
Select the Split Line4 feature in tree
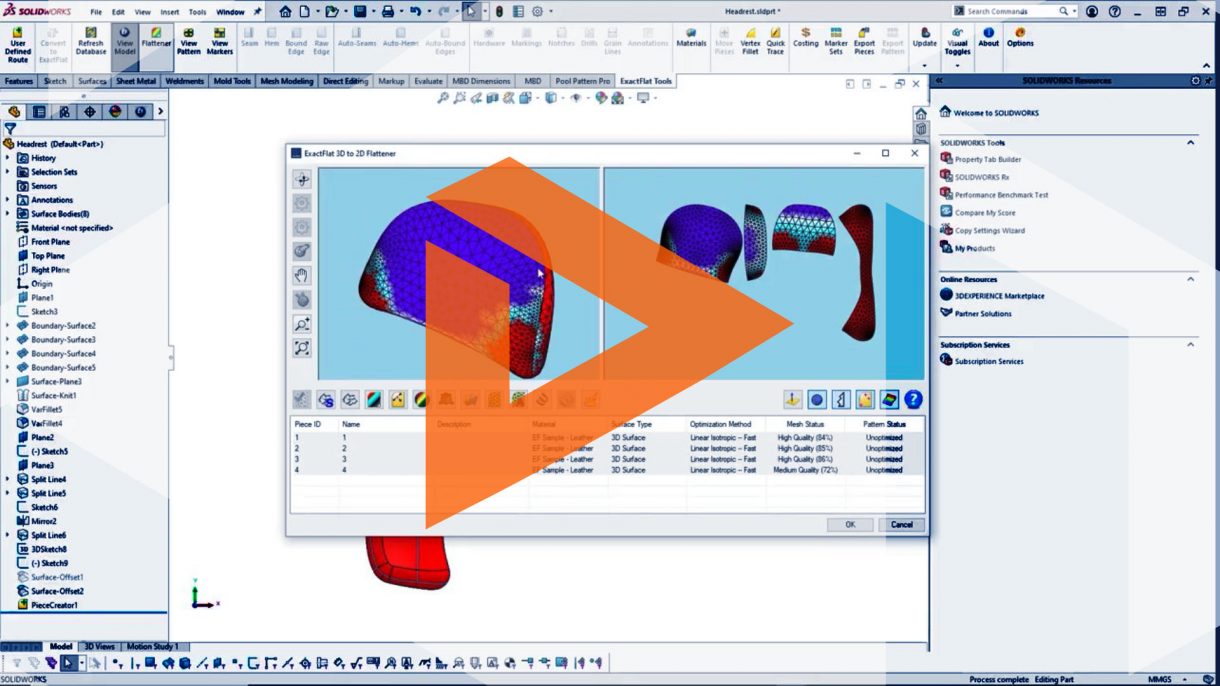[x=48, y=479]
